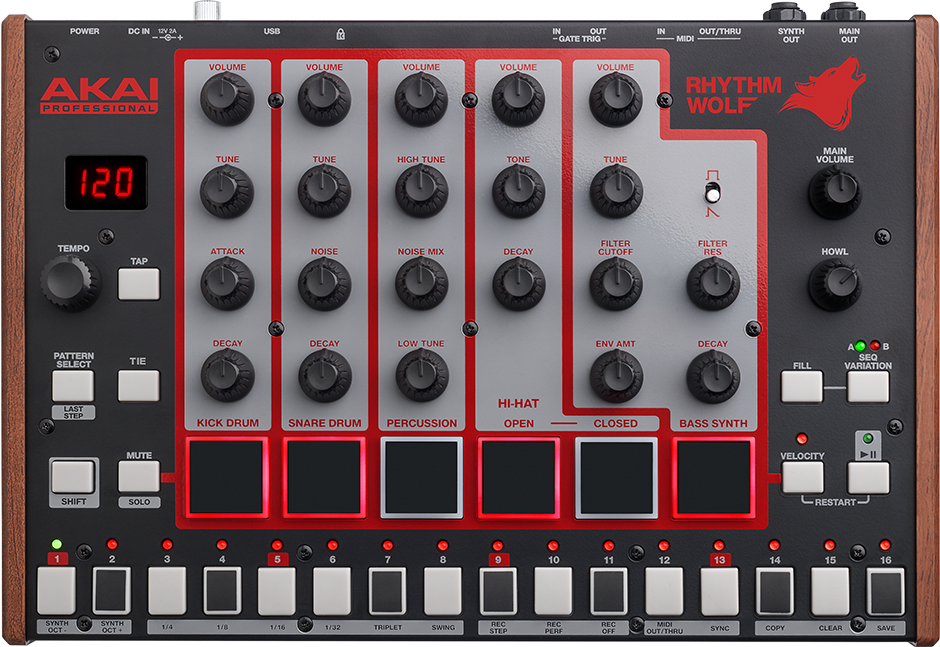Click the 120 tempo LED display
940x647 pixels.
click(x=106, y=183)
